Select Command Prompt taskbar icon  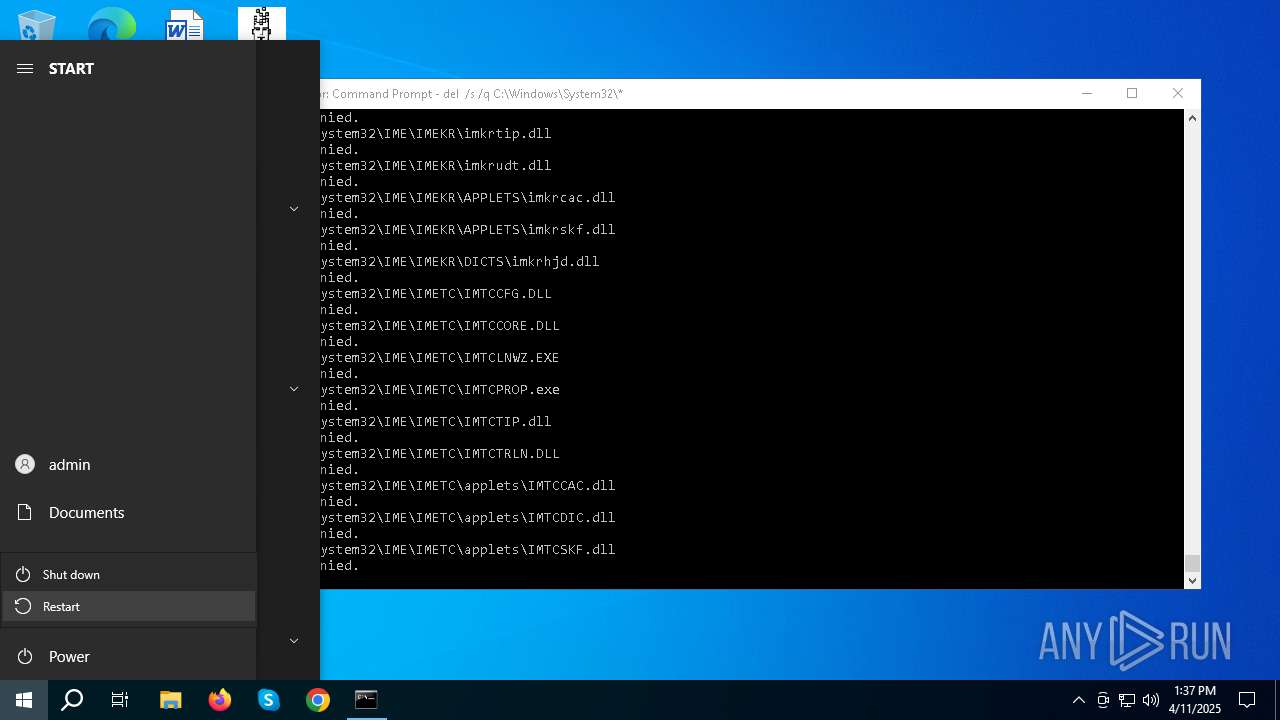pyautogui.click(x=367, y=700)
